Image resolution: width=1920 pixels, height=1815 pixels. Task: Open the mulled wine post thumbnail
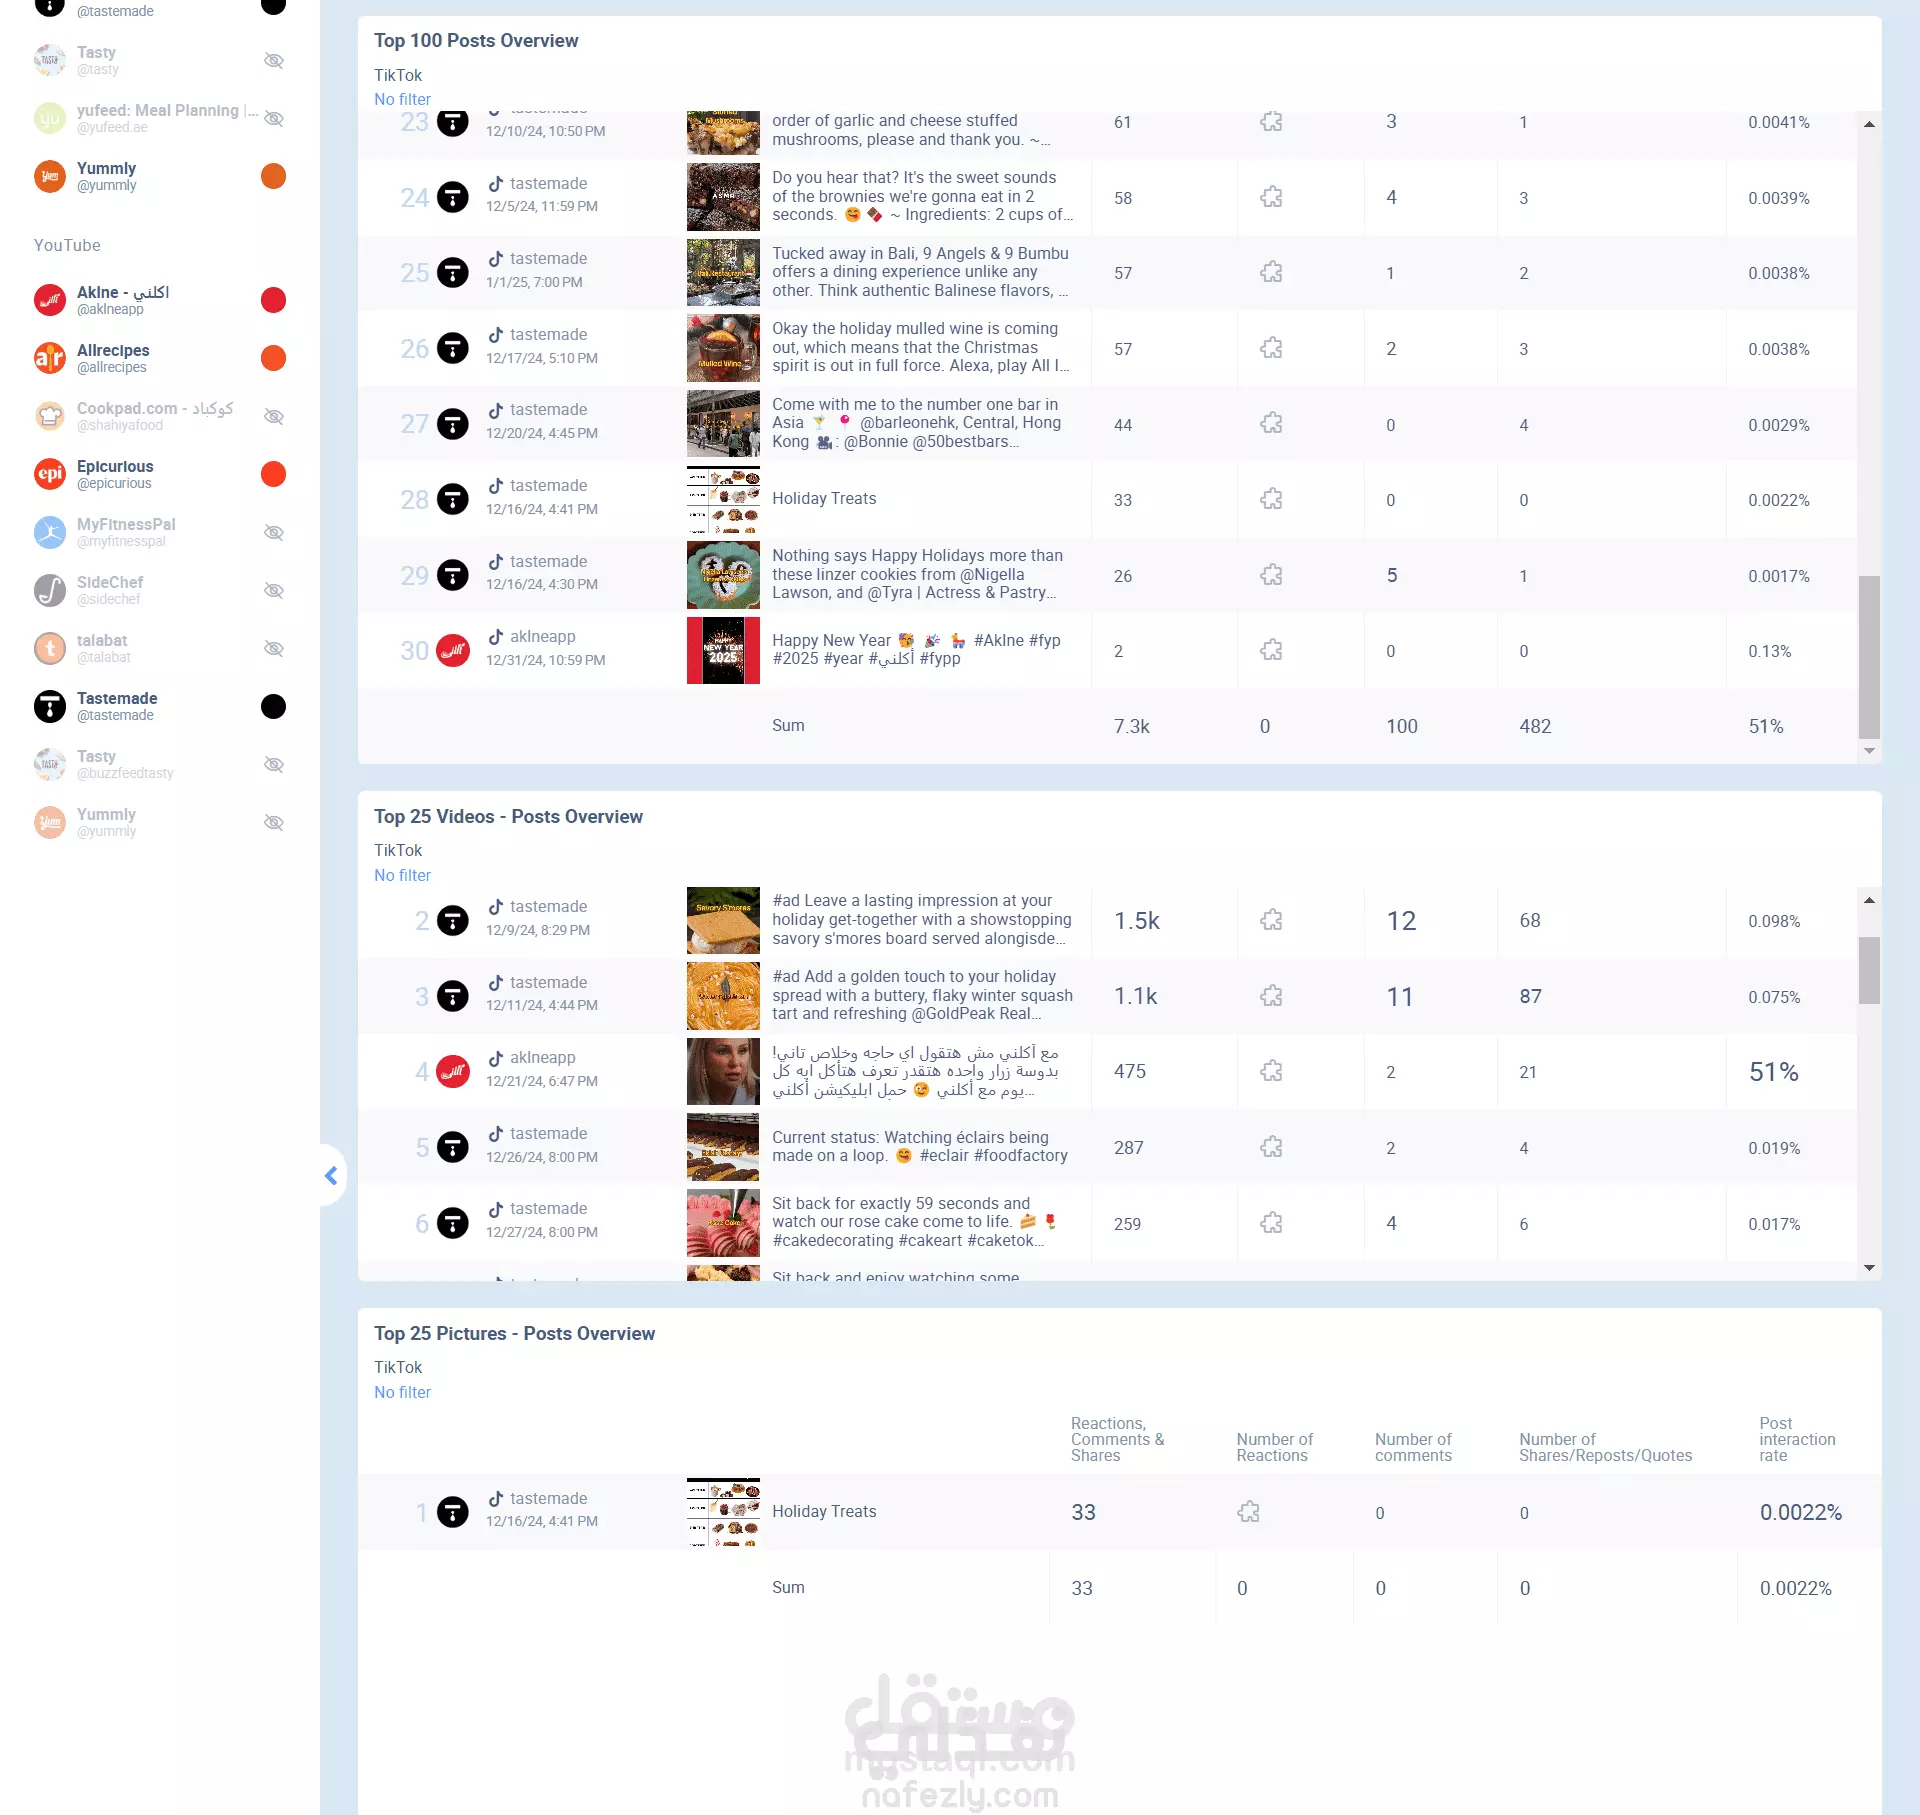click(723, 348)
